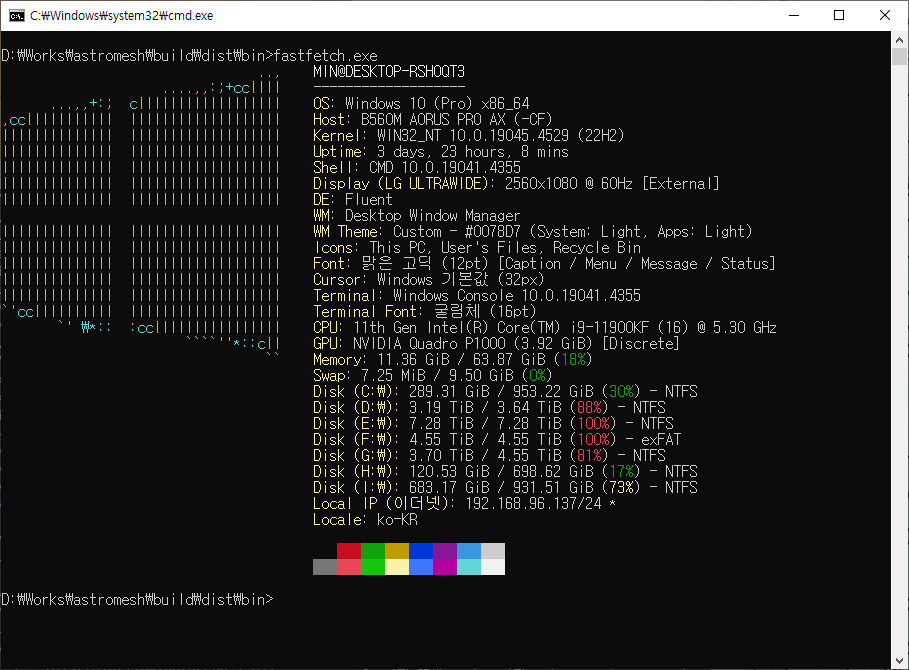This screenshot has width=909, height=670.
Task: Click the scrollbar up arrow
Action: coord(900,40)
